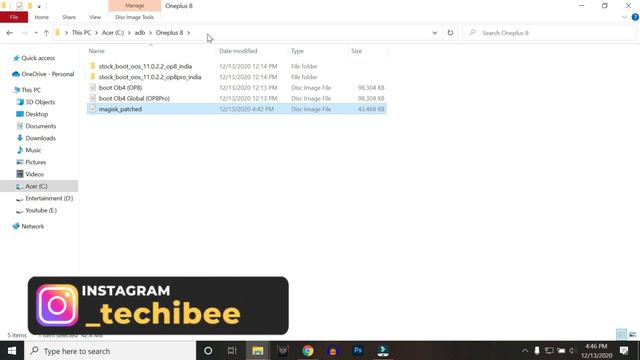640x360 pixels.
Task: Open Documents in navigation pane
Action: click(x=40, y=126)
